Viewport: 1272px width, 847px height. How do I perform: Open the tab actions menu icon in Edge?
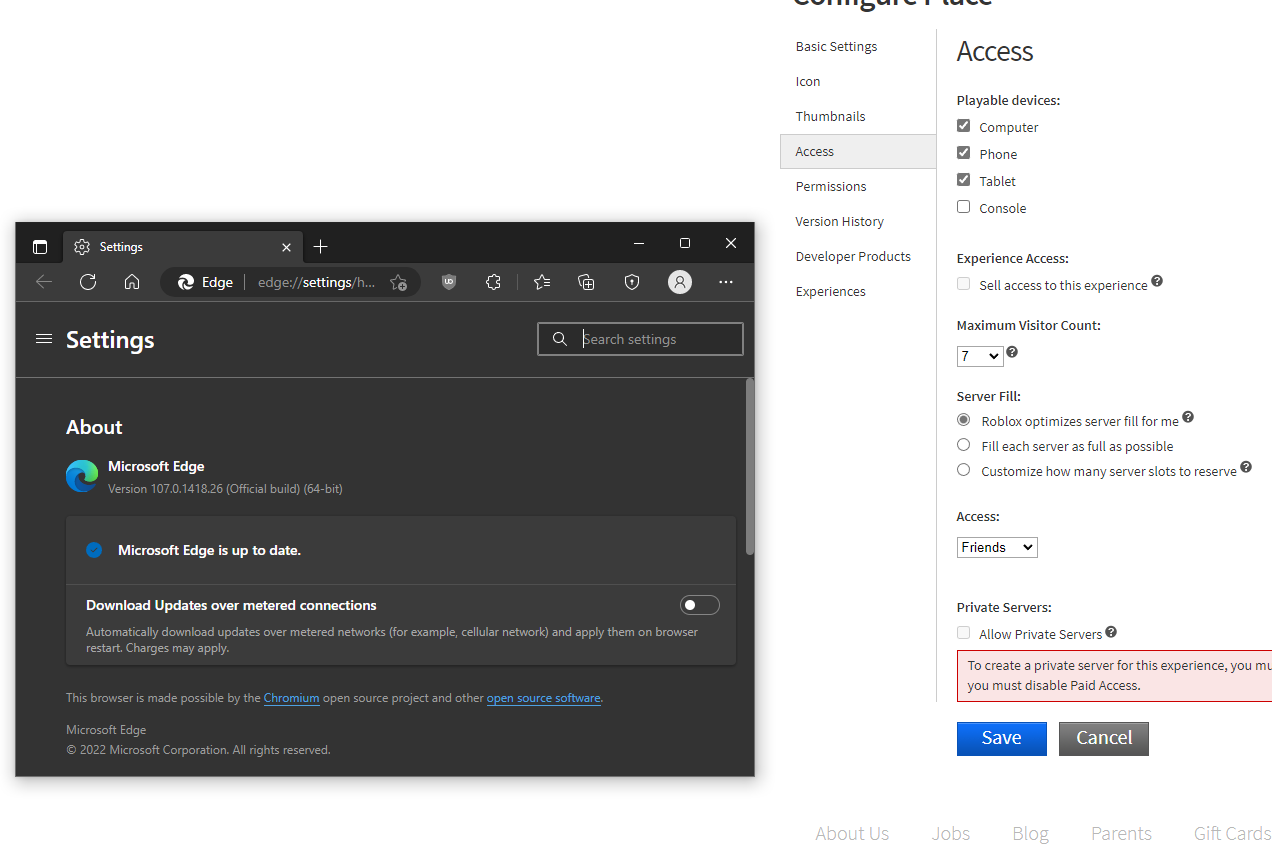tap(40, 246)
